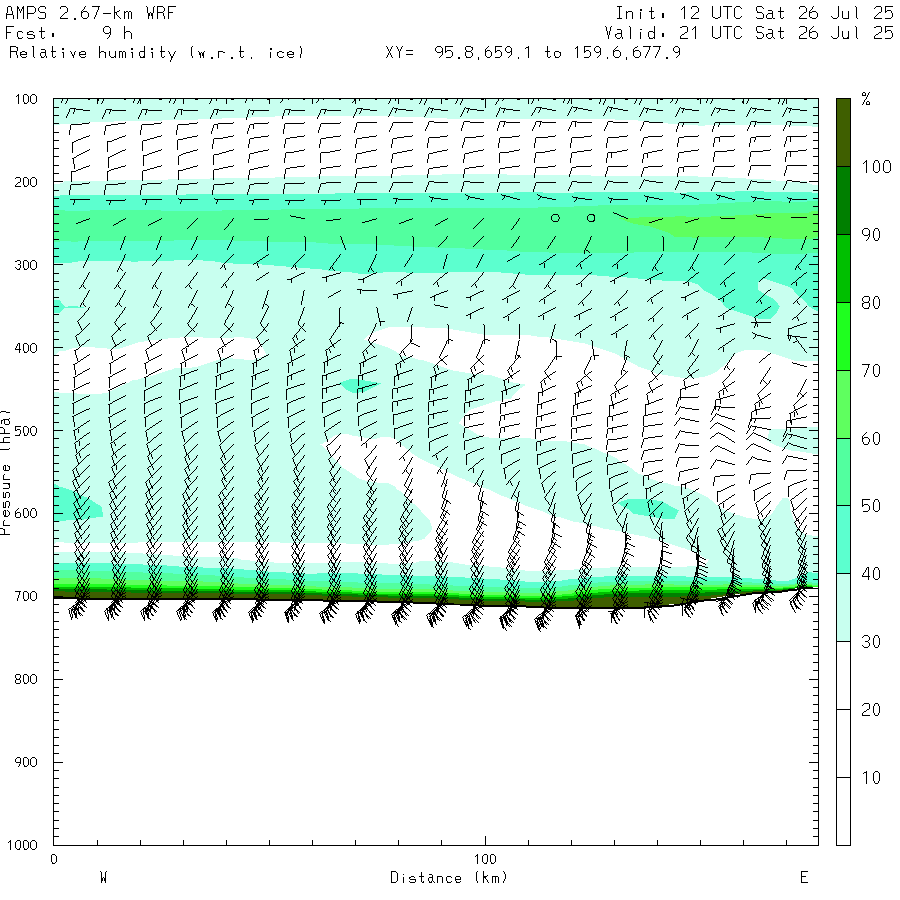Click the colorbar label '20'
Image resolution: width=900 pixels, height=900 pixels.
pos(871,710)
